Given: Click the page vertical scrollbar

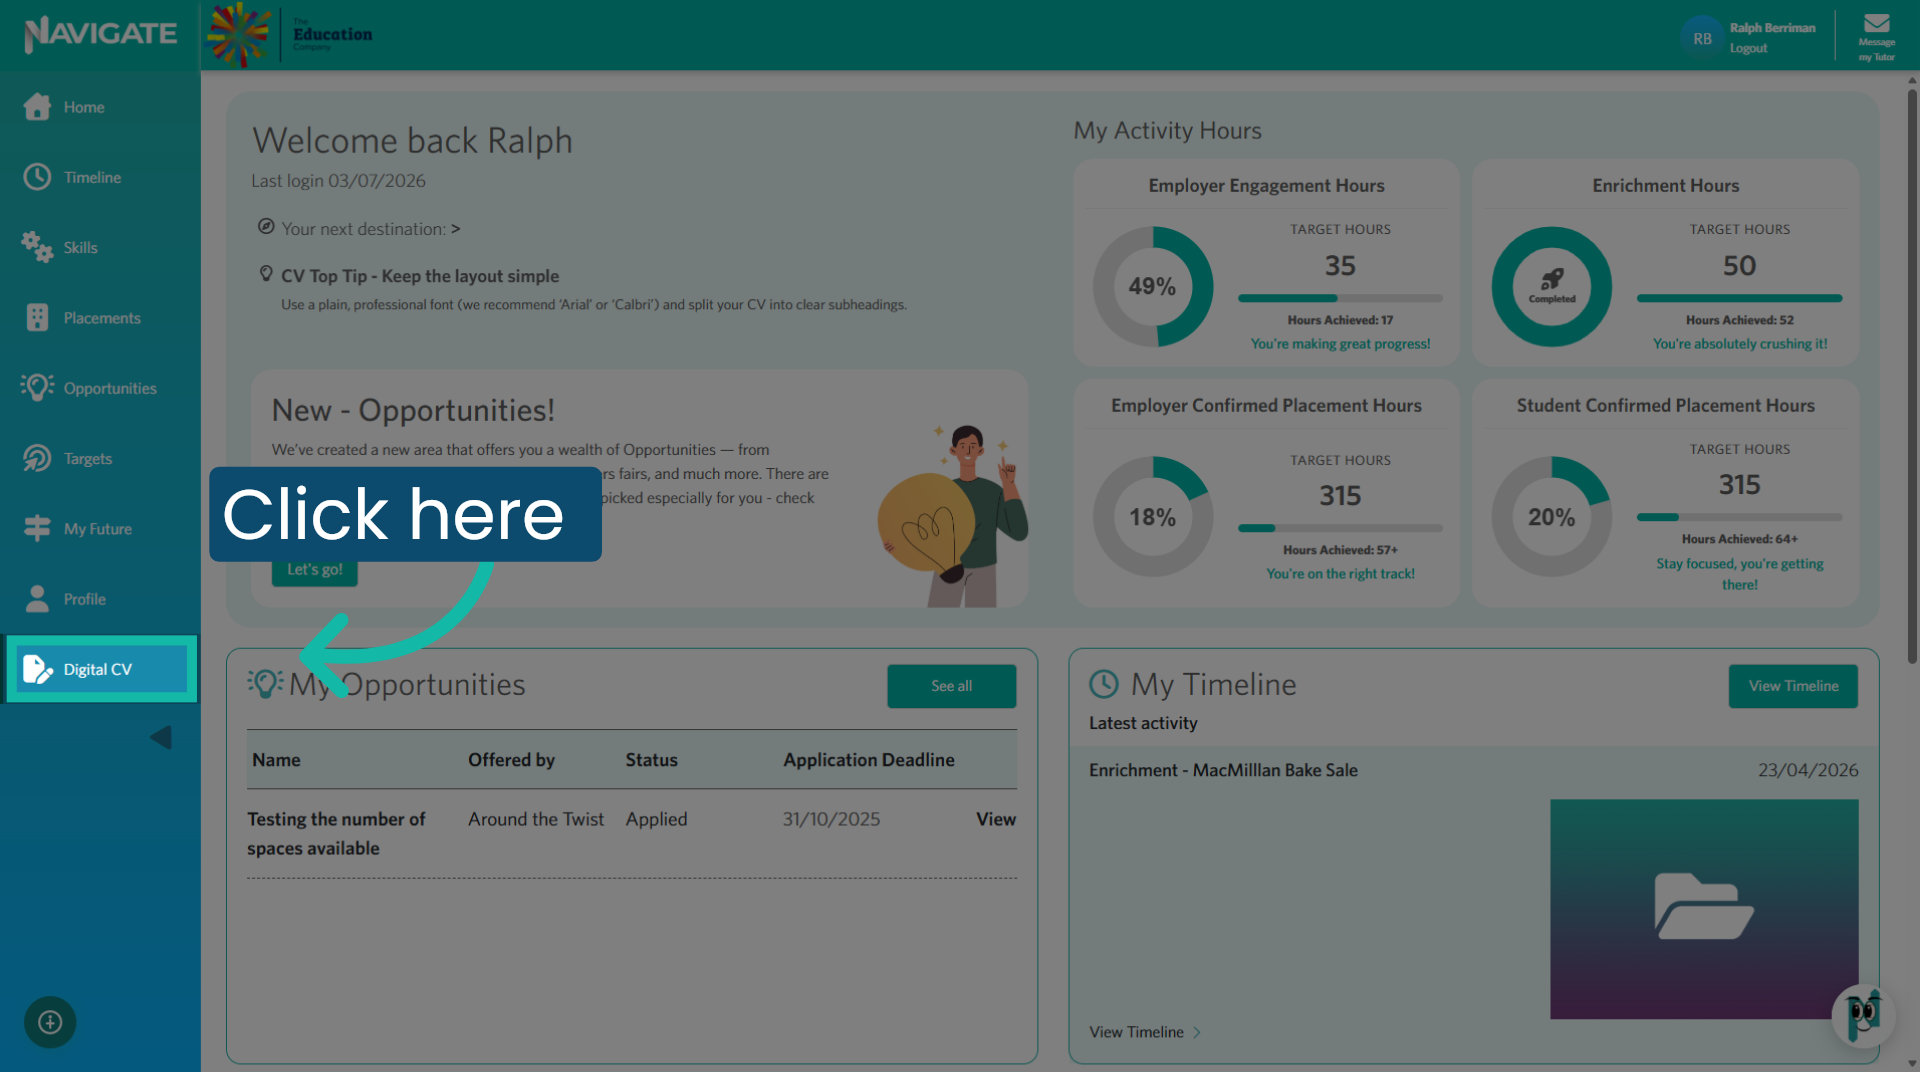Looking at the screenshot, I should coord(1912,377).
